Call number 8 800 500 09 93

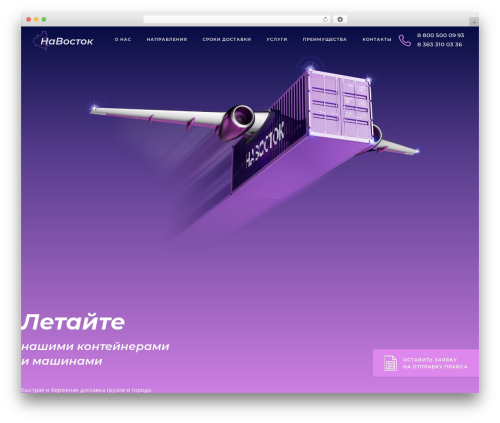point(440,35)
